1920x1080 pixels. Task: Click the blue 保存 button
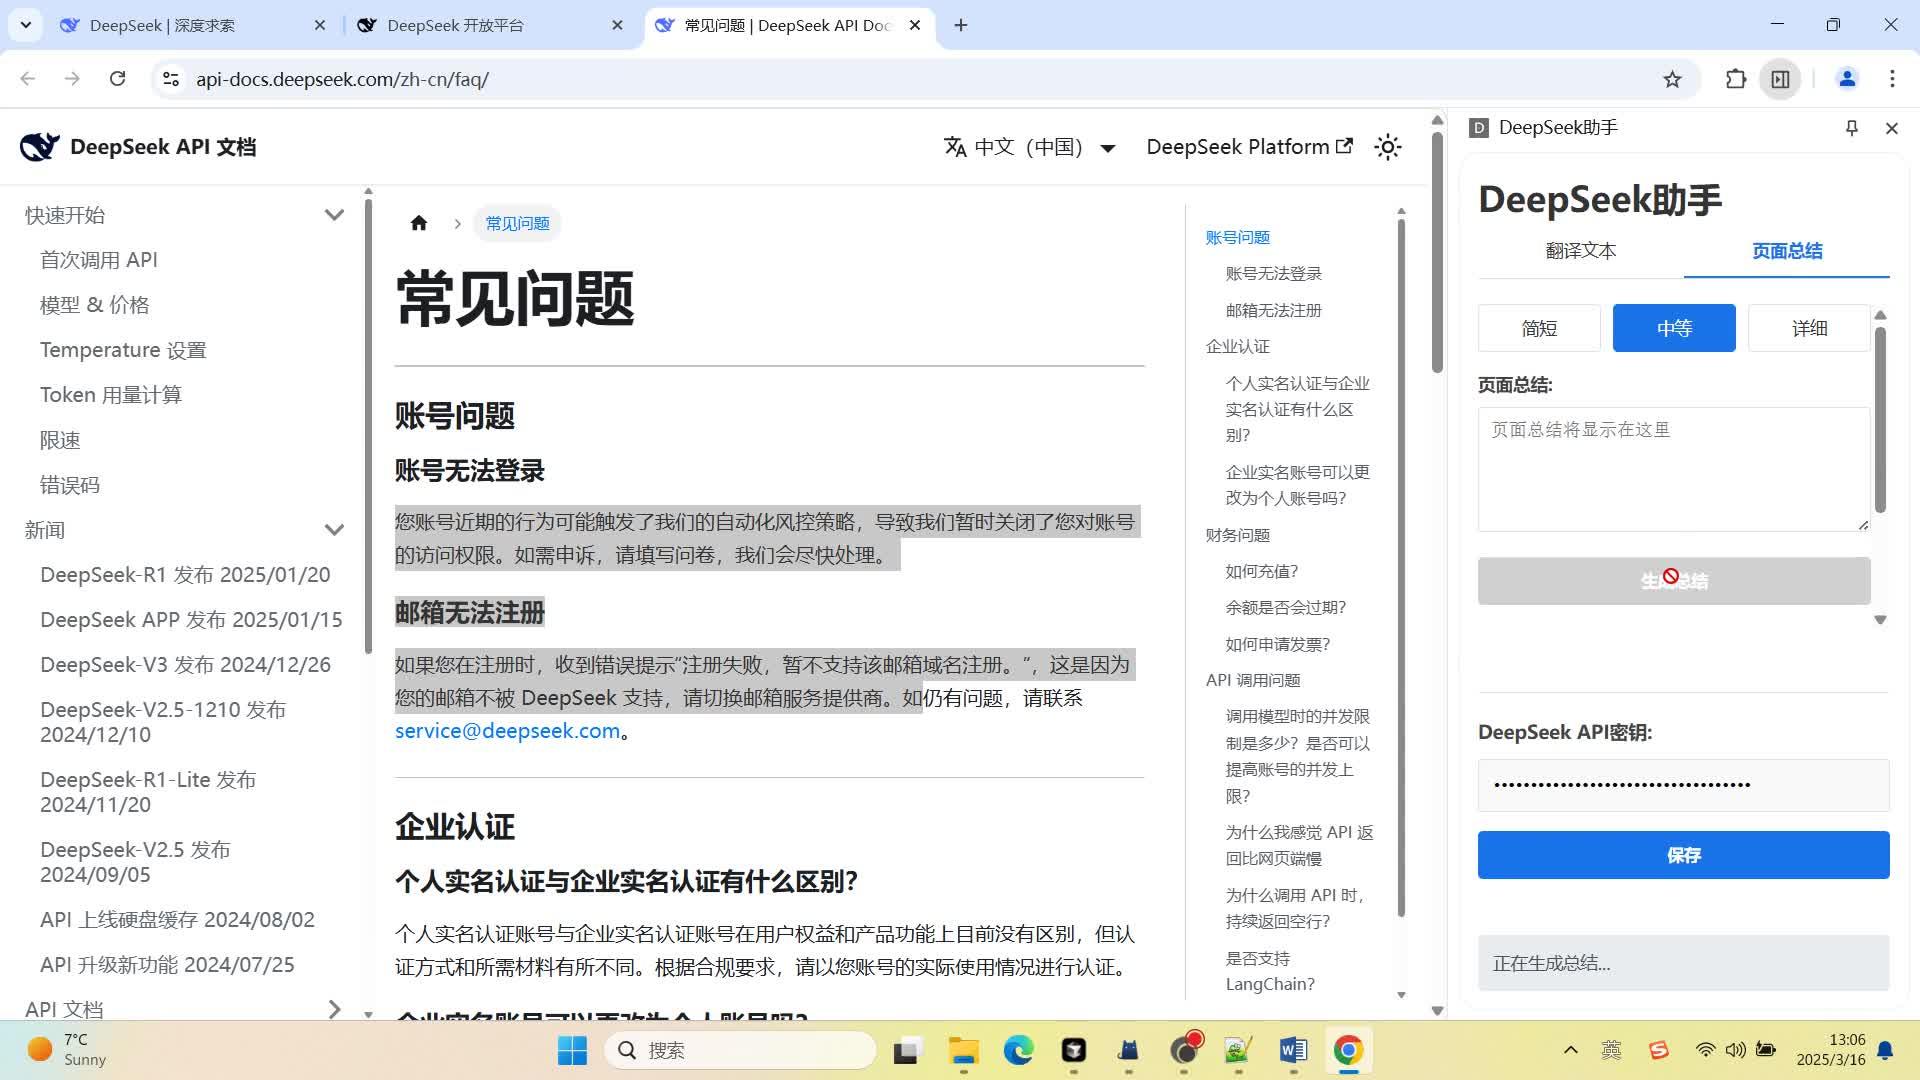tap(1683, 855)
